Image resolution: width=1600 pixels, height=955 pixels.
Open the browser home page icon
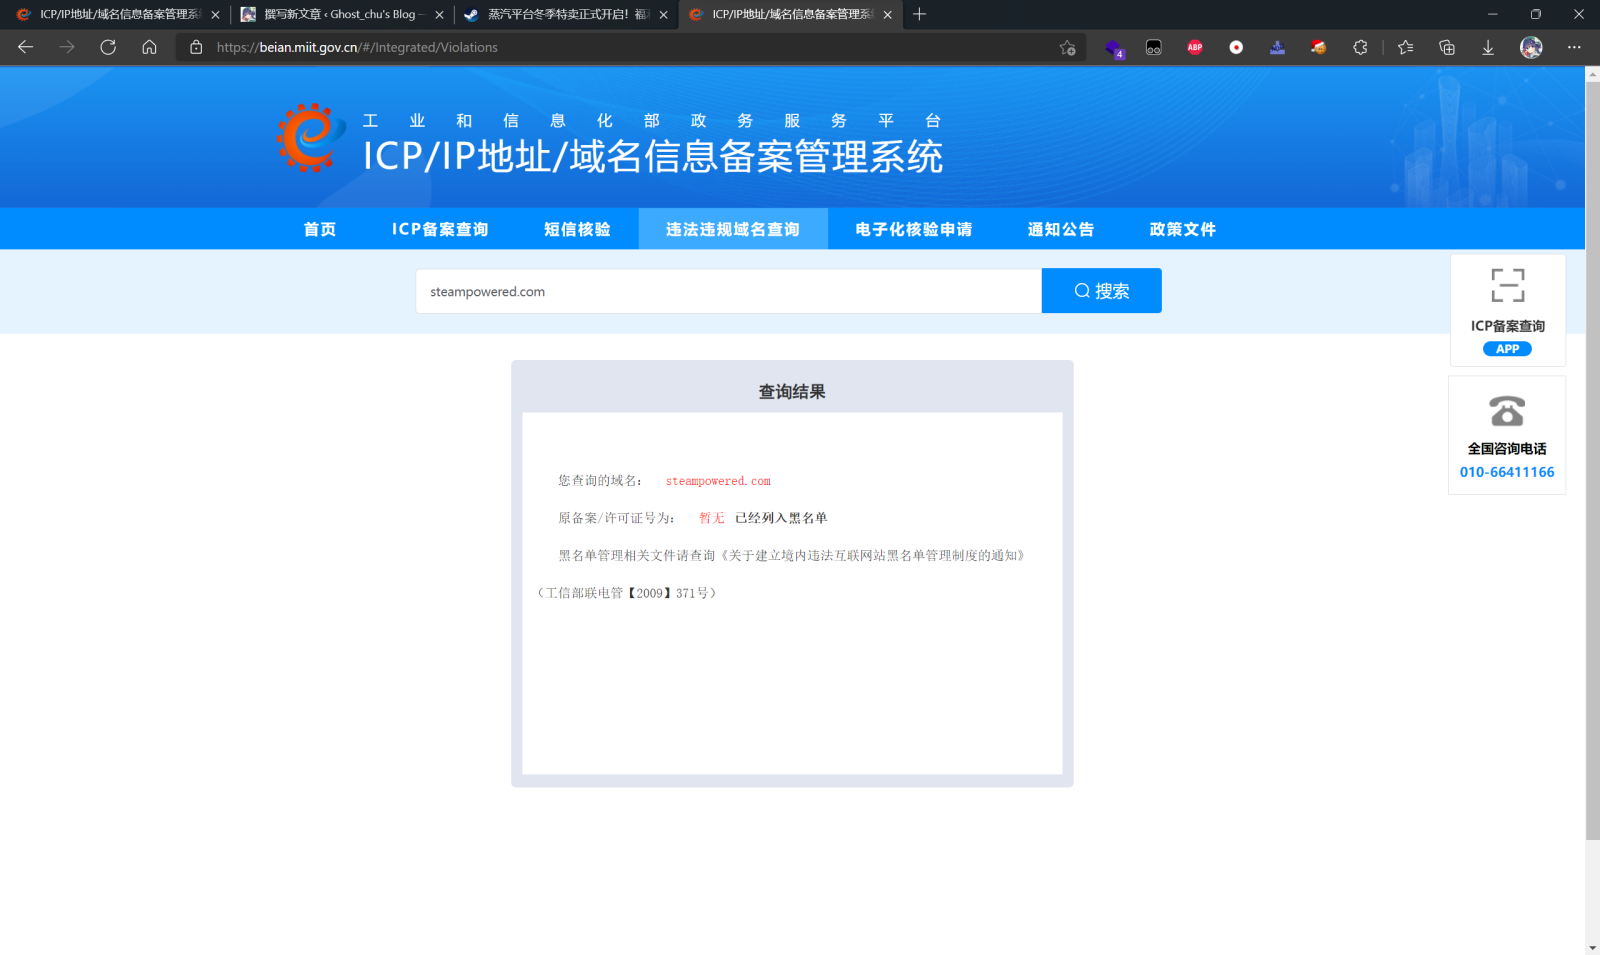149,47
